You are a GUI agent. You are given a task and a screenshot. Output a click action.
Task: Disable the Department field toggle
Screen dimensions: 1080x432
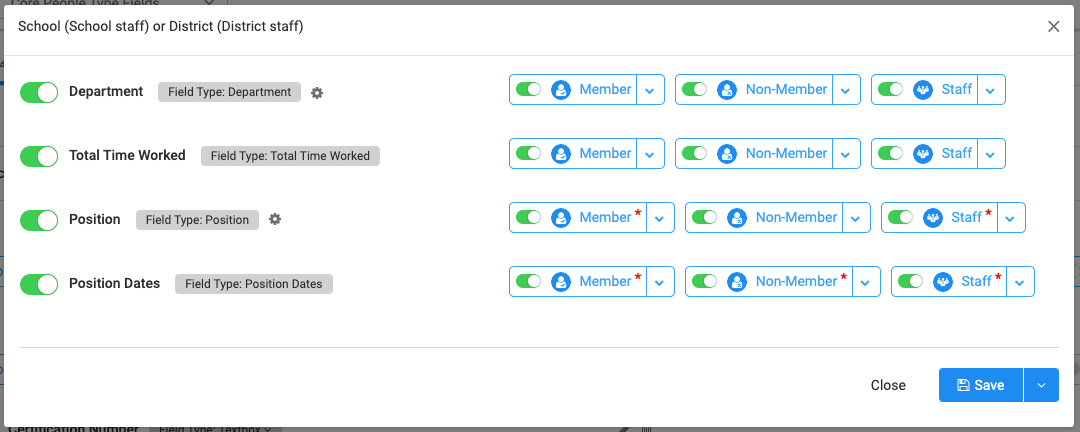(39, 92)
